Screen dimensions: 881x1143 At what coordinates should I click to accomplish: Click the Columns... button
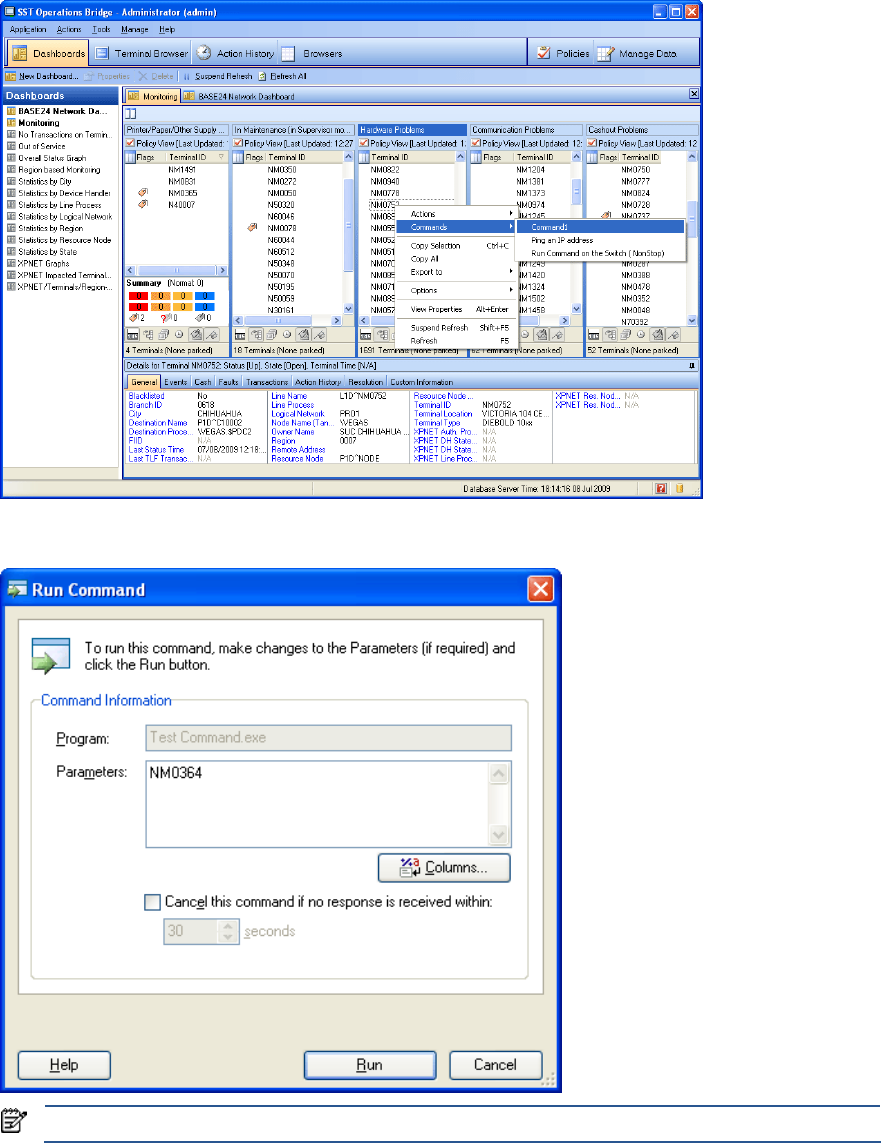(x=444, y=867)
